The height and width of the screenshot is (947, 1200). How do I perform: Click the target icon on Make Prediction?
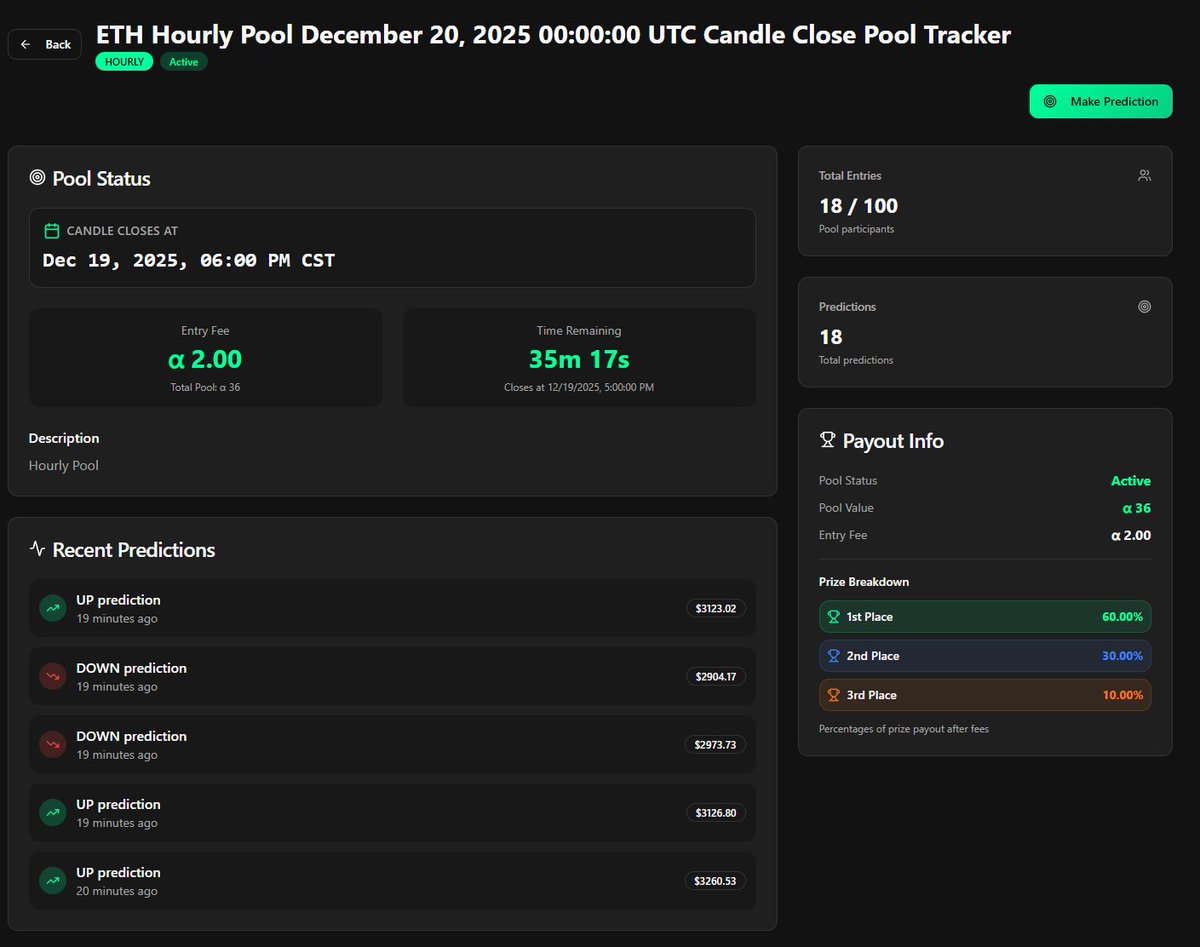1050,101
